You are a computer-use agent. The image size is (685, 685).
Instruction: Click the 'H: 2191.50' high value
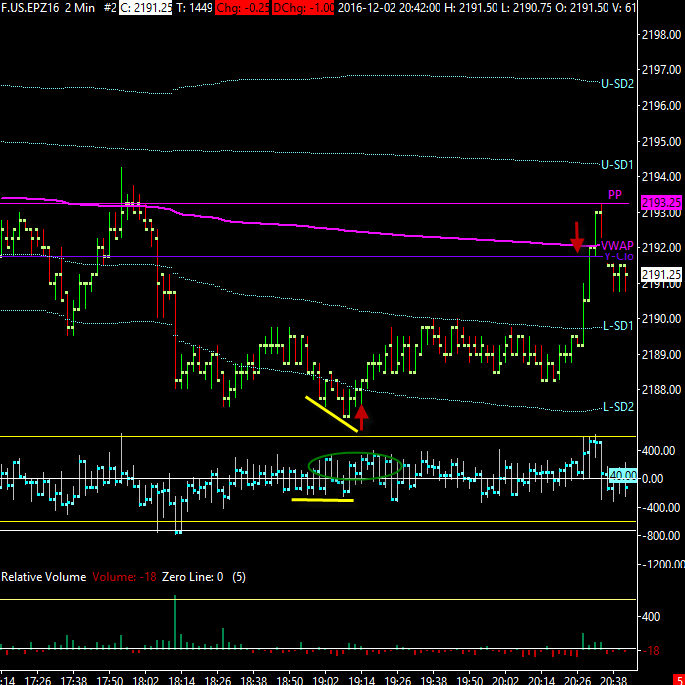471,7
